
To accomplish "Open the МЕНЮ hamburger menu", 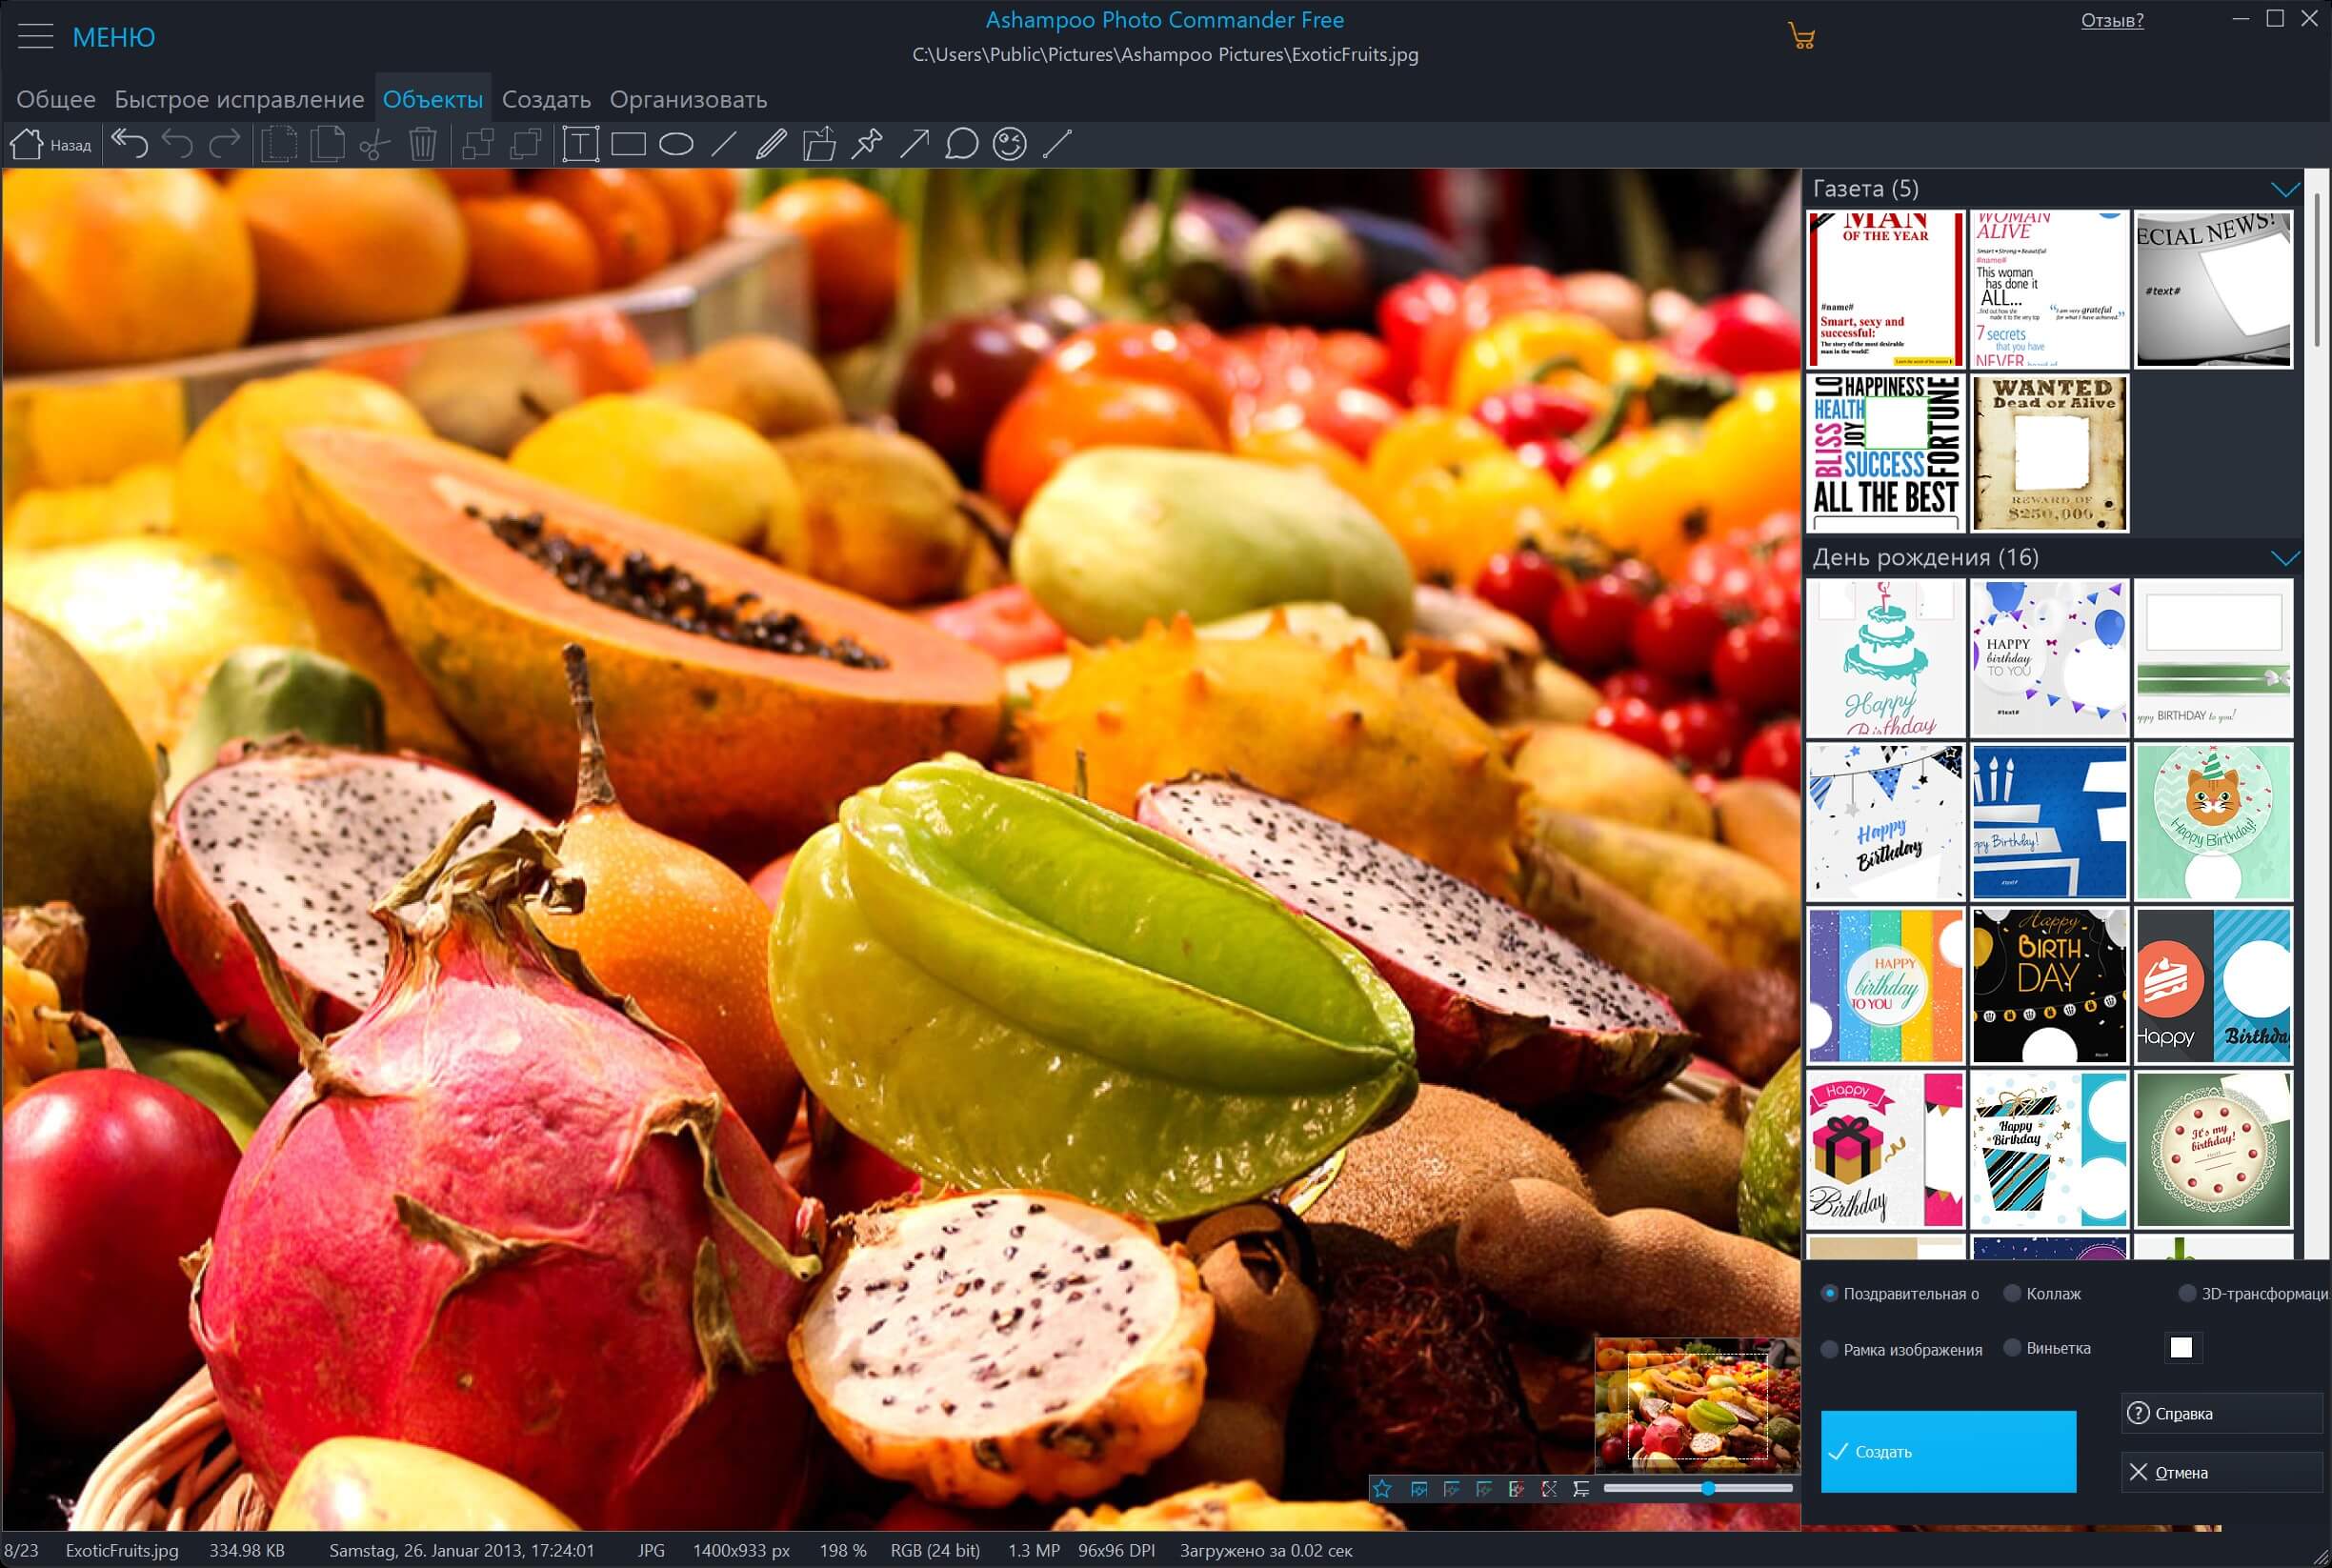I will click(36, 38).
